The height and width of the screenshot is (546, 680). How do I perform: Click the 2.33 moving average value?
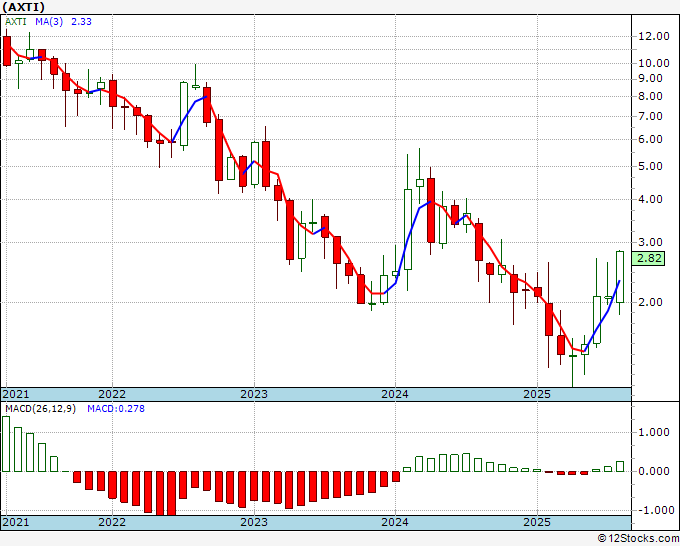(x=81, y=22)
